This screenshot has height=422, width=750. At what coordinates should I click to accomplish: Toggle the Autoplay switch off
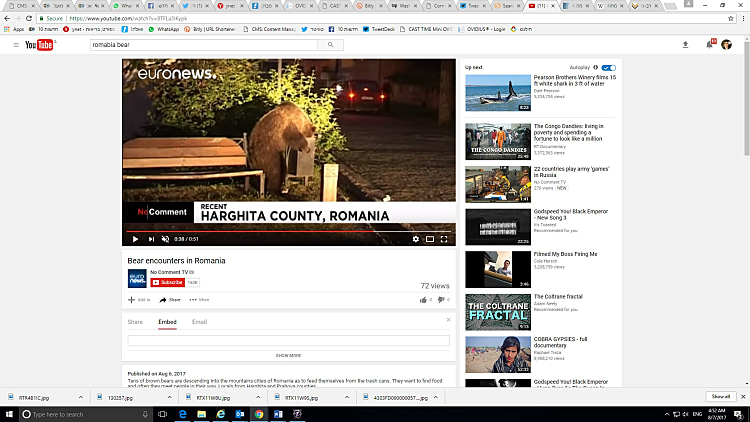click(x=608, y=67)
